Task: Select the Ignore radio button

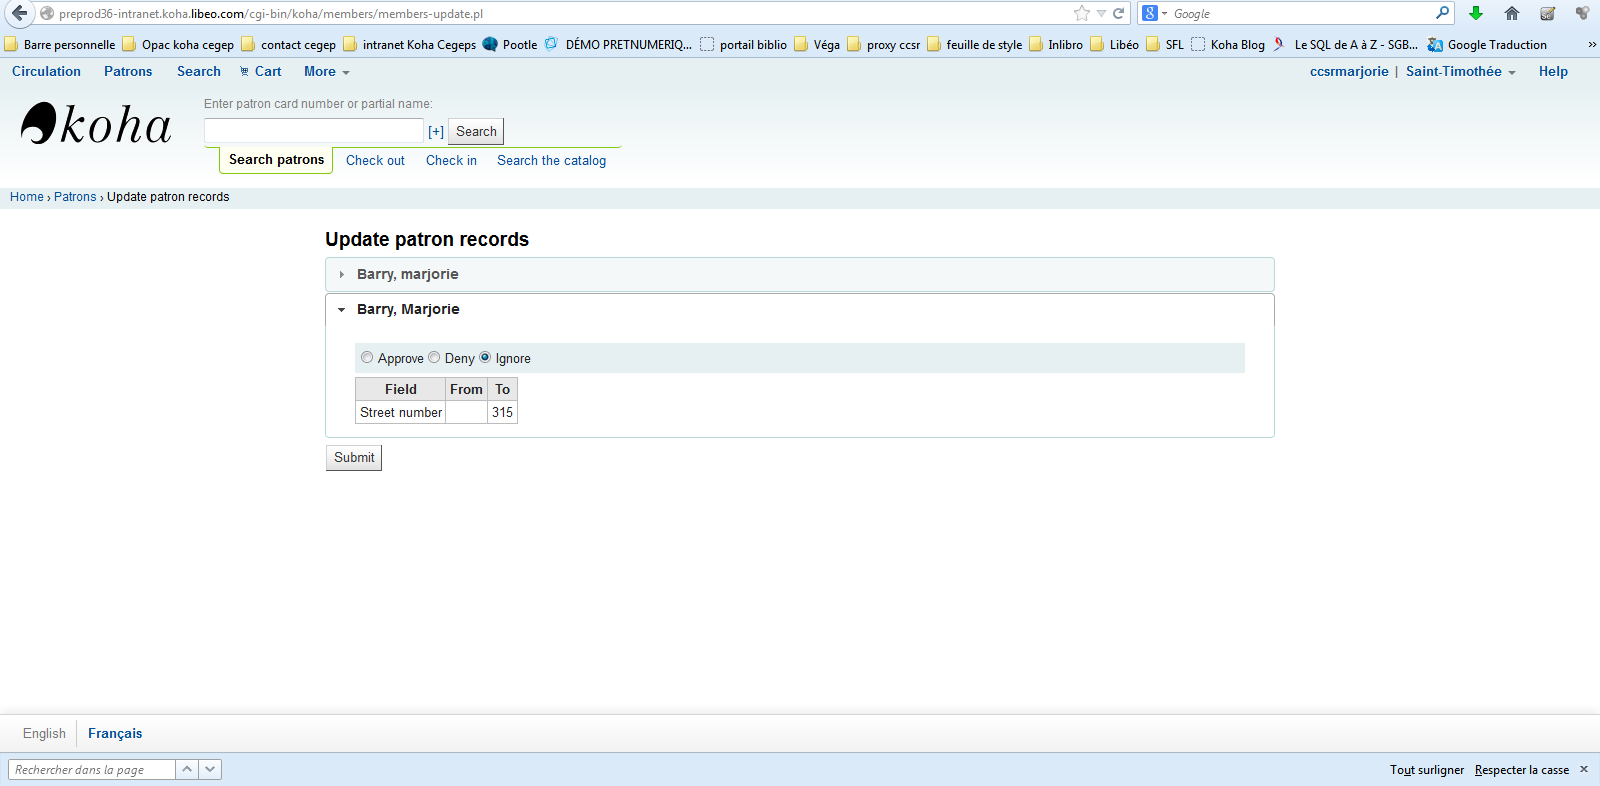Action: point(485,358)
